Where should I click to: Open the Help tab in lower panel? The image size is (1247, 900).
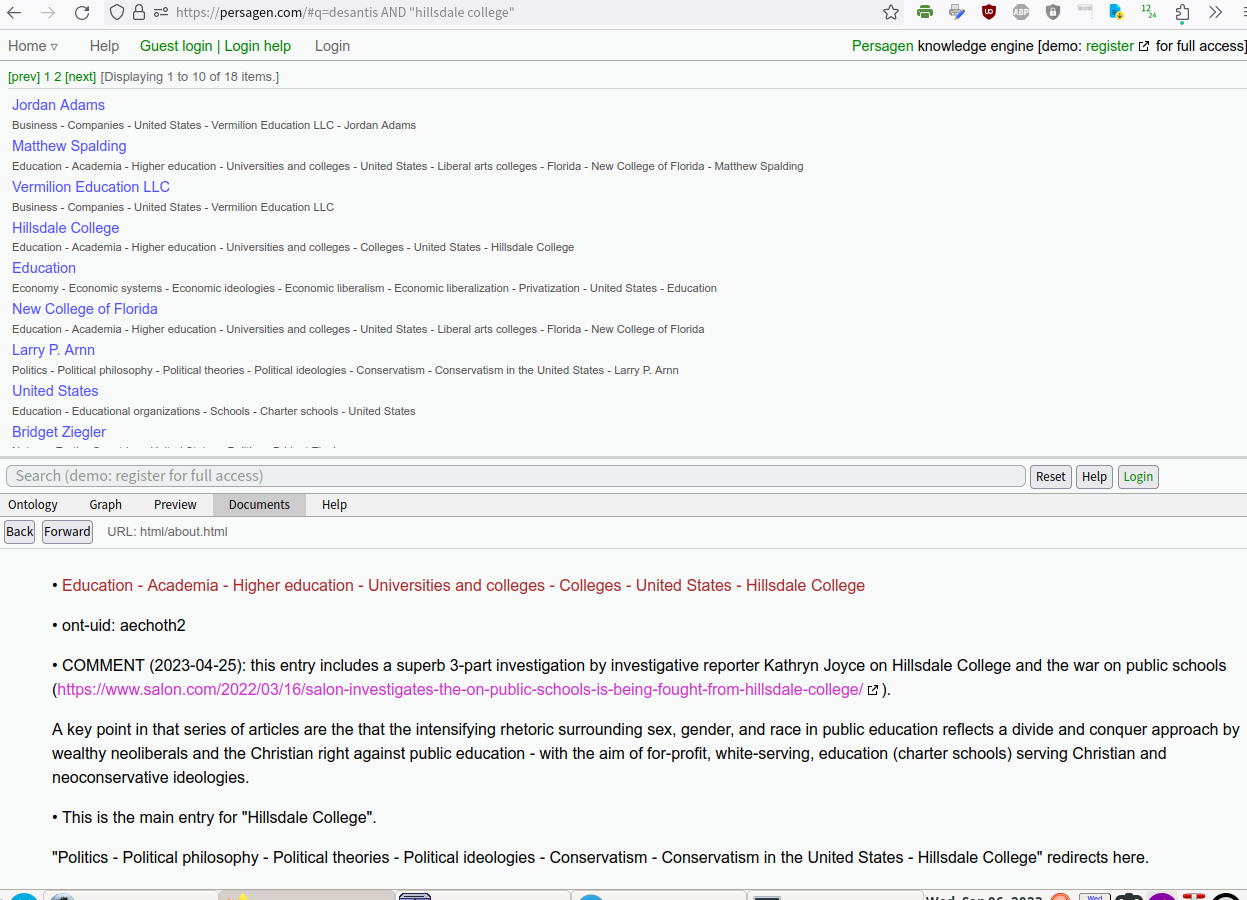point(334,505)
